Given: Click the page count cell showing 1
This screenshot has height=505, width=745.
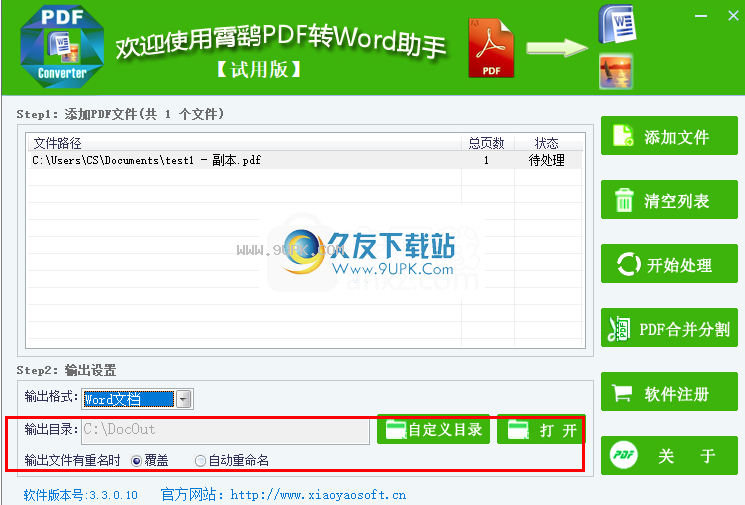Looking at the screenshot, I should coord(487,161).
